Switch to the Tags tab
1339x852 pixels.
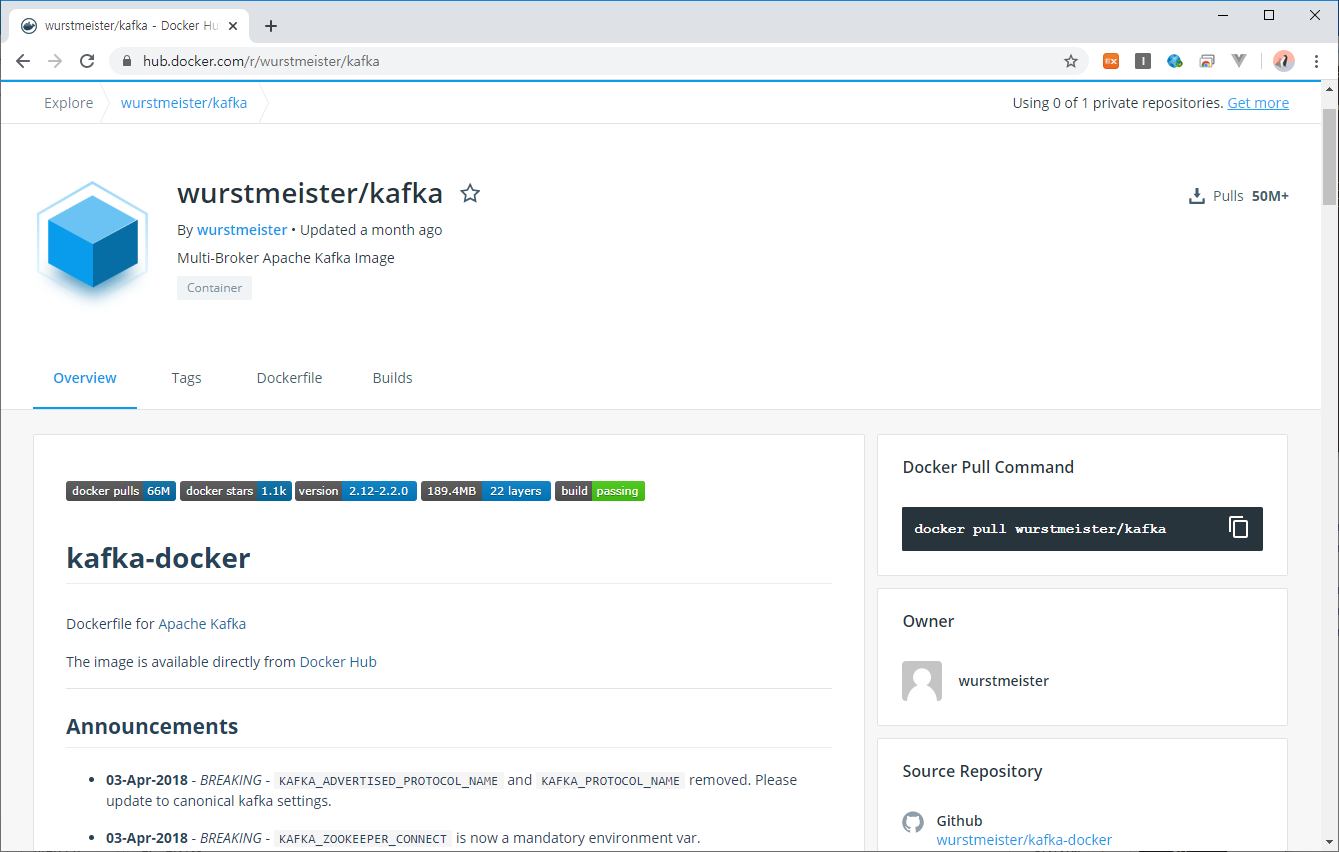pyautogui.click(x=186, y=378)
